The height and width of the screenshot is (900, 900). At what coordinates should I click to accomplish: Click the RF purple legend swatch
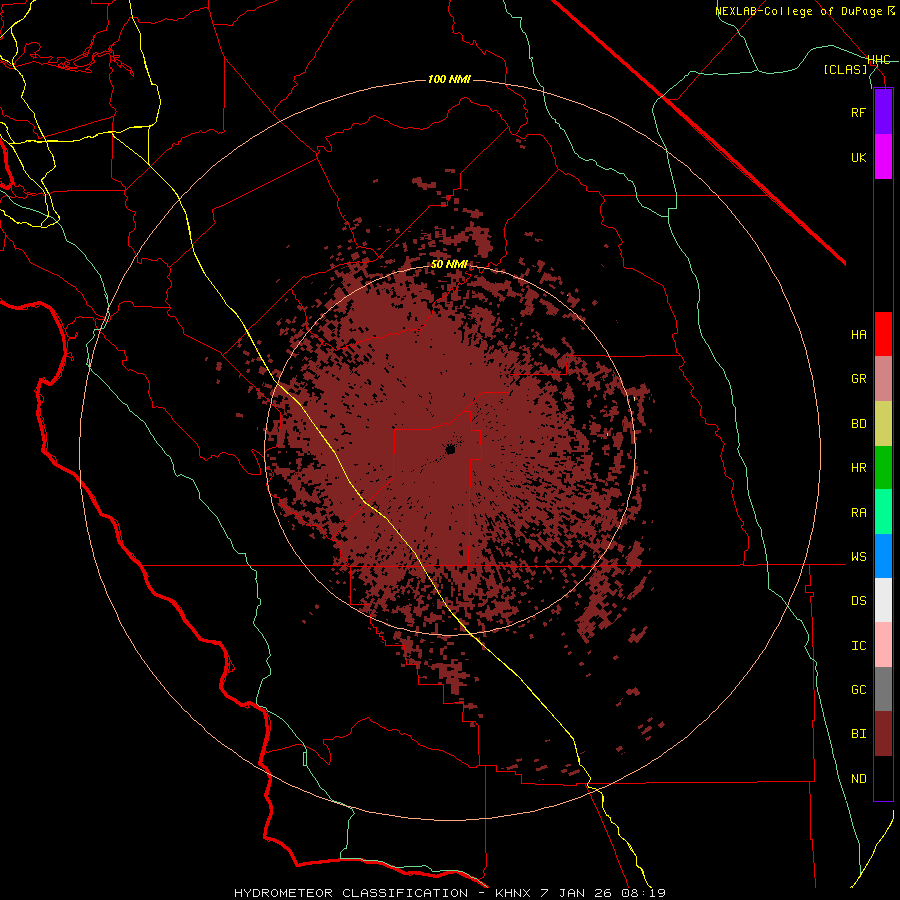(x=883, y=112)
